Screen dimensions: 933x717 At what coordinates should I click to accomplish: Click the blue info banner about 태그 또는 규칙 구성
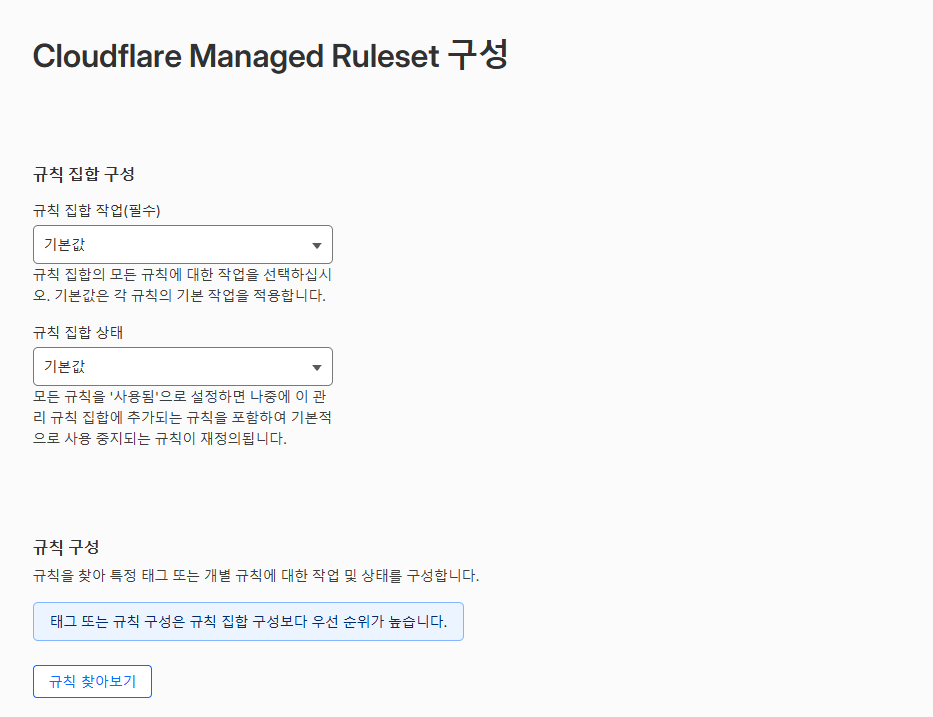pyautogui.click(x=248, y=622)
